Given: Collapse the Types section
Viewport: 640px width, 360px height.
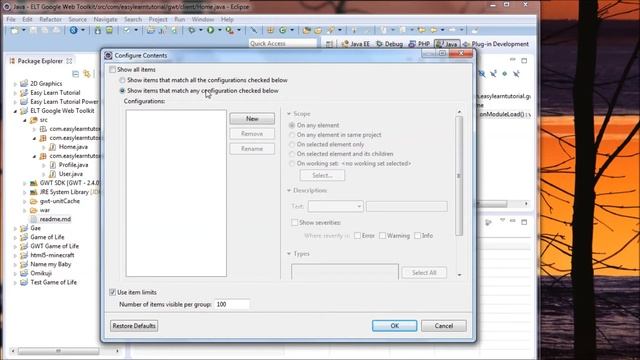Looking at the screenshot, I should click(289, 254).
